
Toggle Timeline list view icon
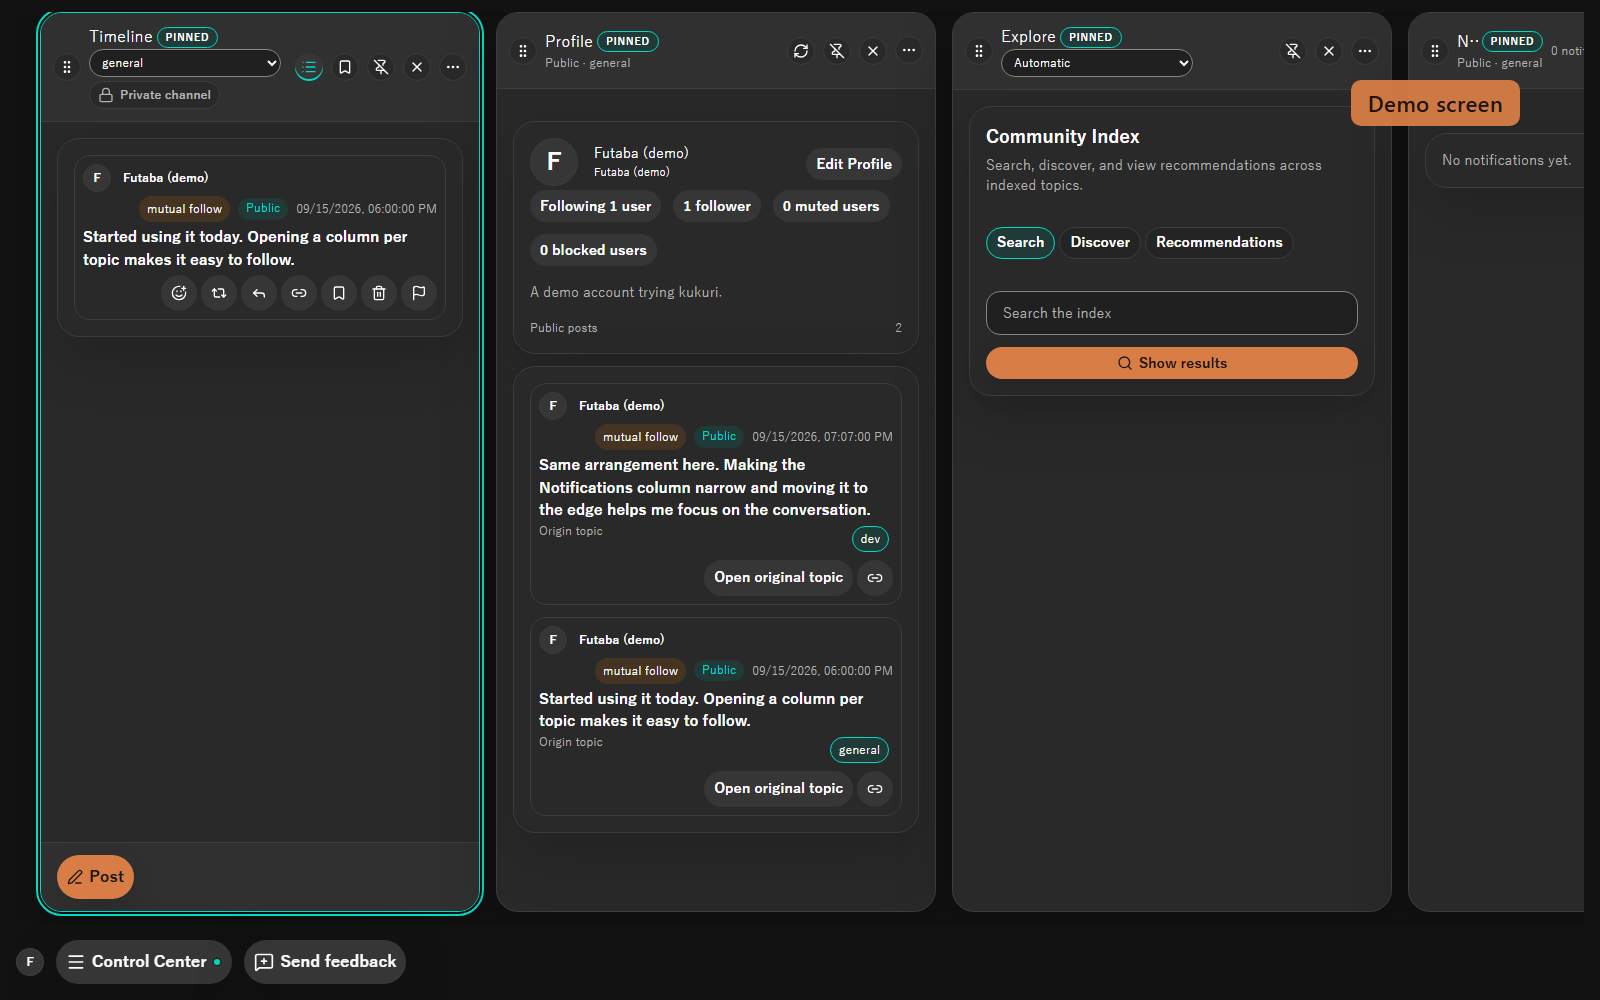(309, 67)
